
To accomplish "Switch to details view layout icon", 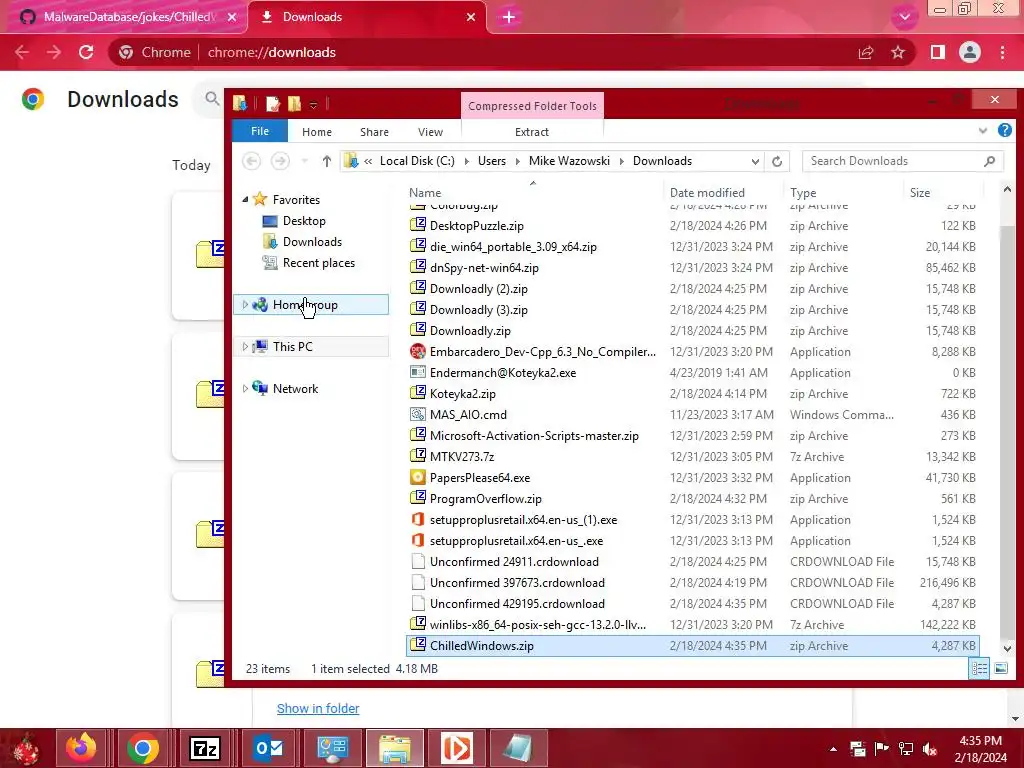I will point(980,668).
